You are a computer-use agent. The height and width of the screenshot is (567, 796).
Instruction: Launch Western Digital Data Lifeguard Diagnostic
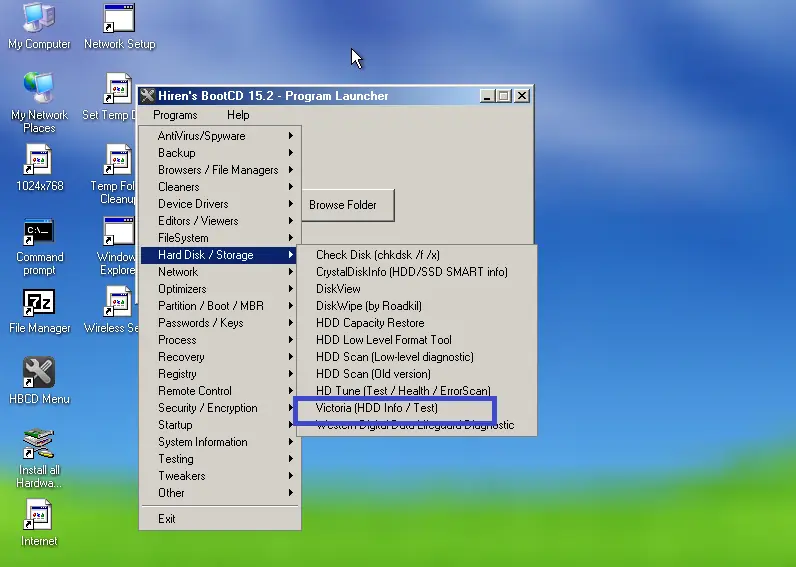pyautogui.click(x=416, y=425)
